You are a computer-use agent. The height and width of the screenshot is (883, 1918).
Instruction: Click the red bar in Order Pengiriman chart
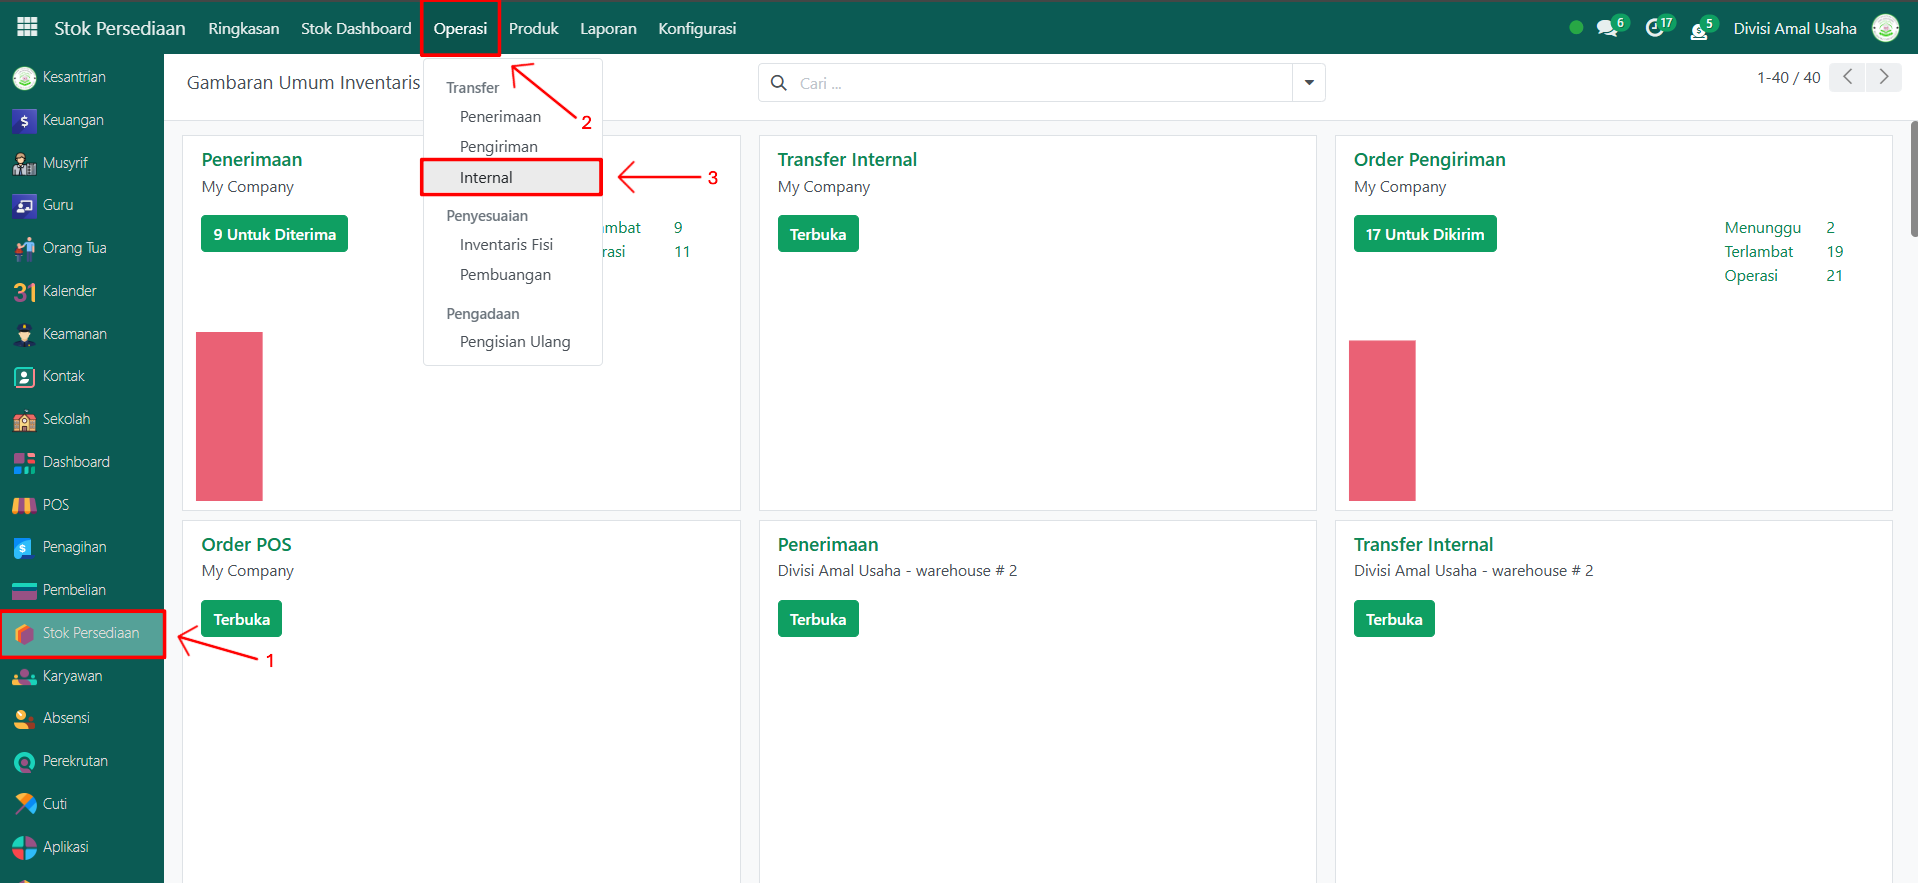1382,420
